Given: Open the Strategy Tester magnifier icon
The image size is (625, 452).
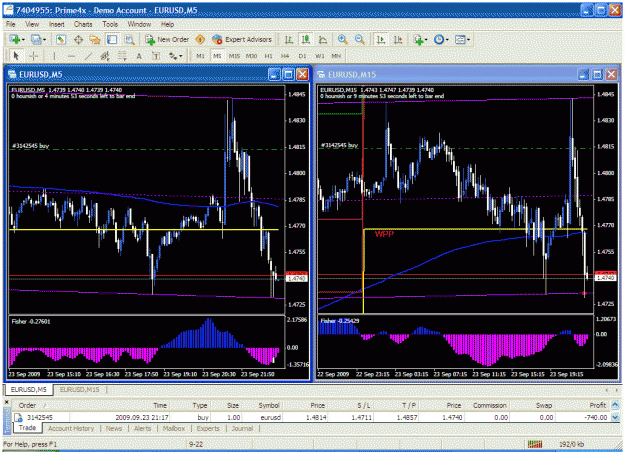Looking at the screenshot, I should pyautogui.click(x=130, y=39).
